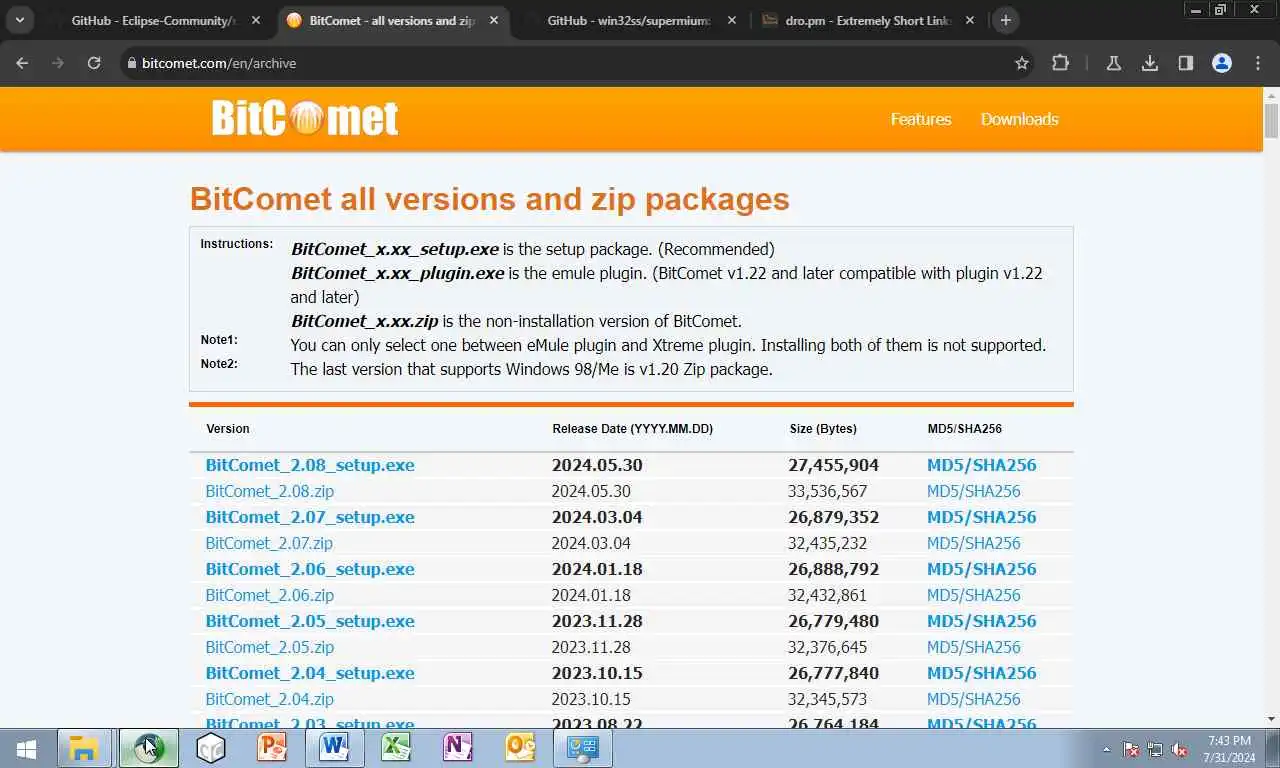The height and width of the screenshot is (768, 1280).
Task: Click the BitComet logo
Action: coord(305,119)
